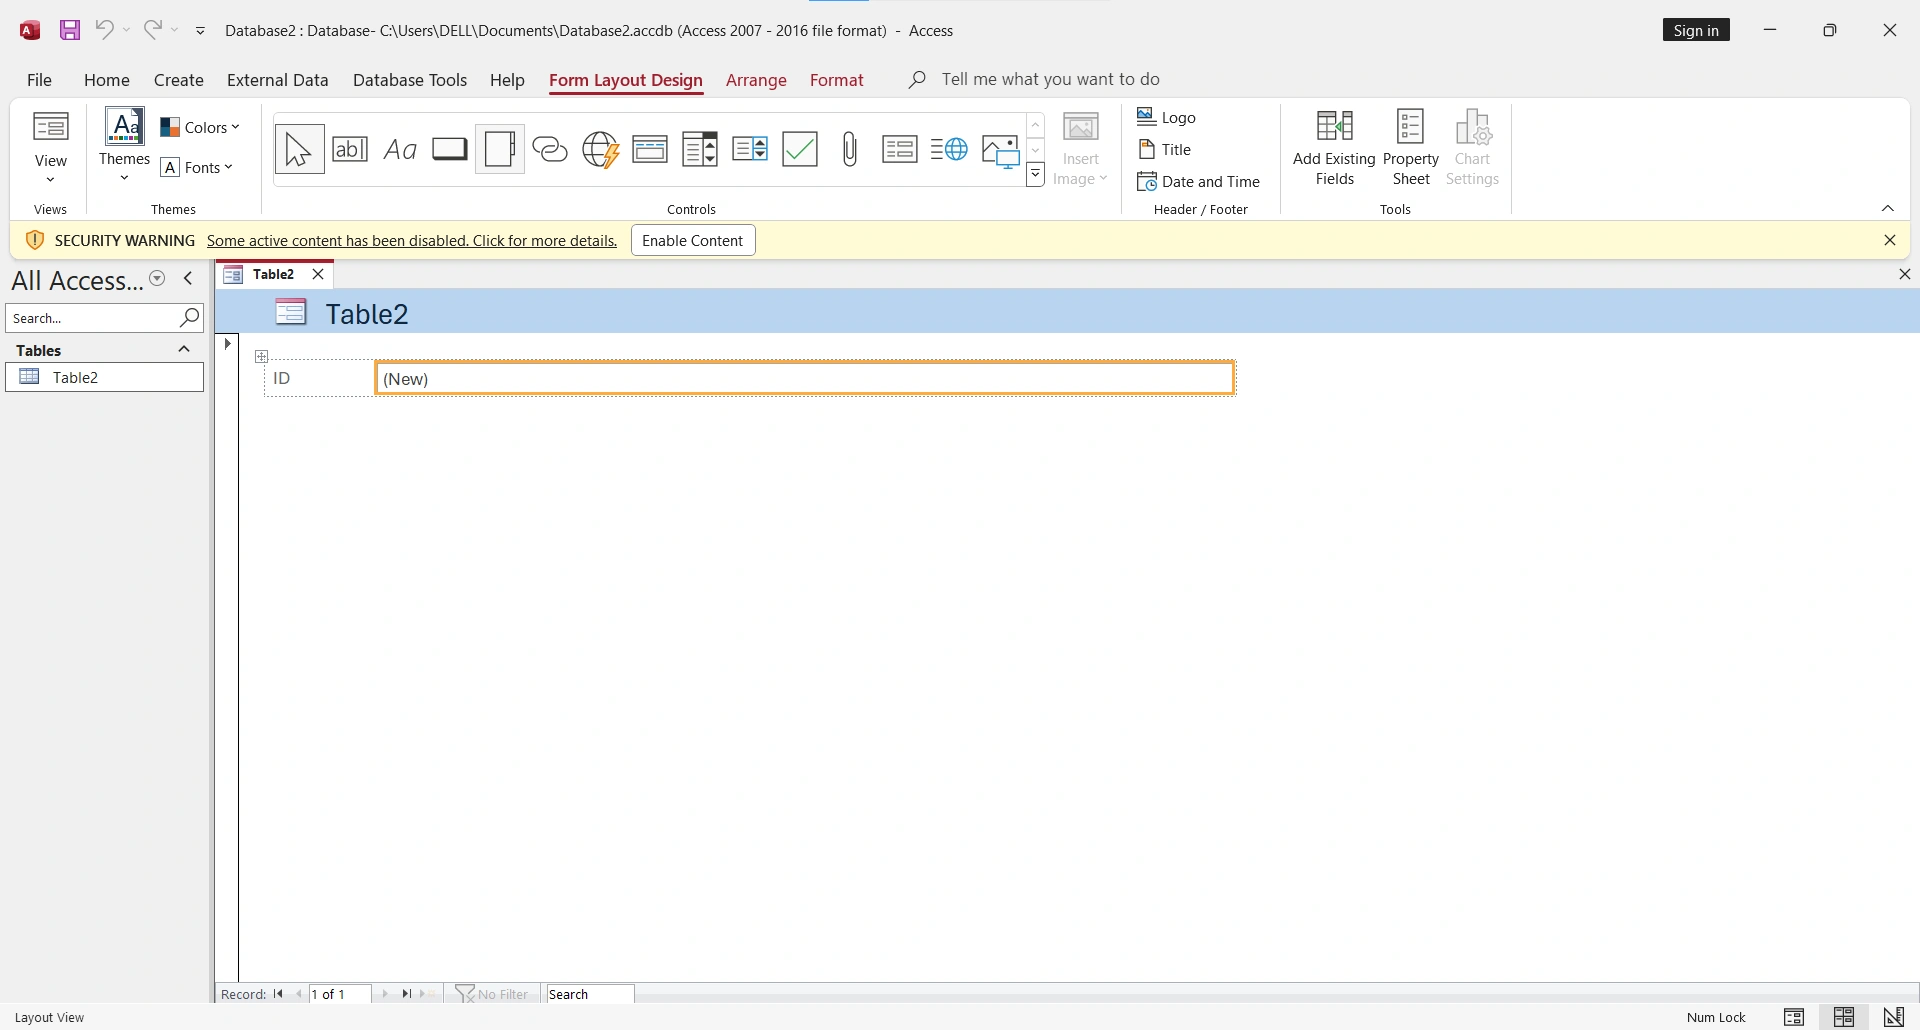Click the Enable Content button
Image resolution: width=1920 pixels, height=1030 pixels.
693,241
